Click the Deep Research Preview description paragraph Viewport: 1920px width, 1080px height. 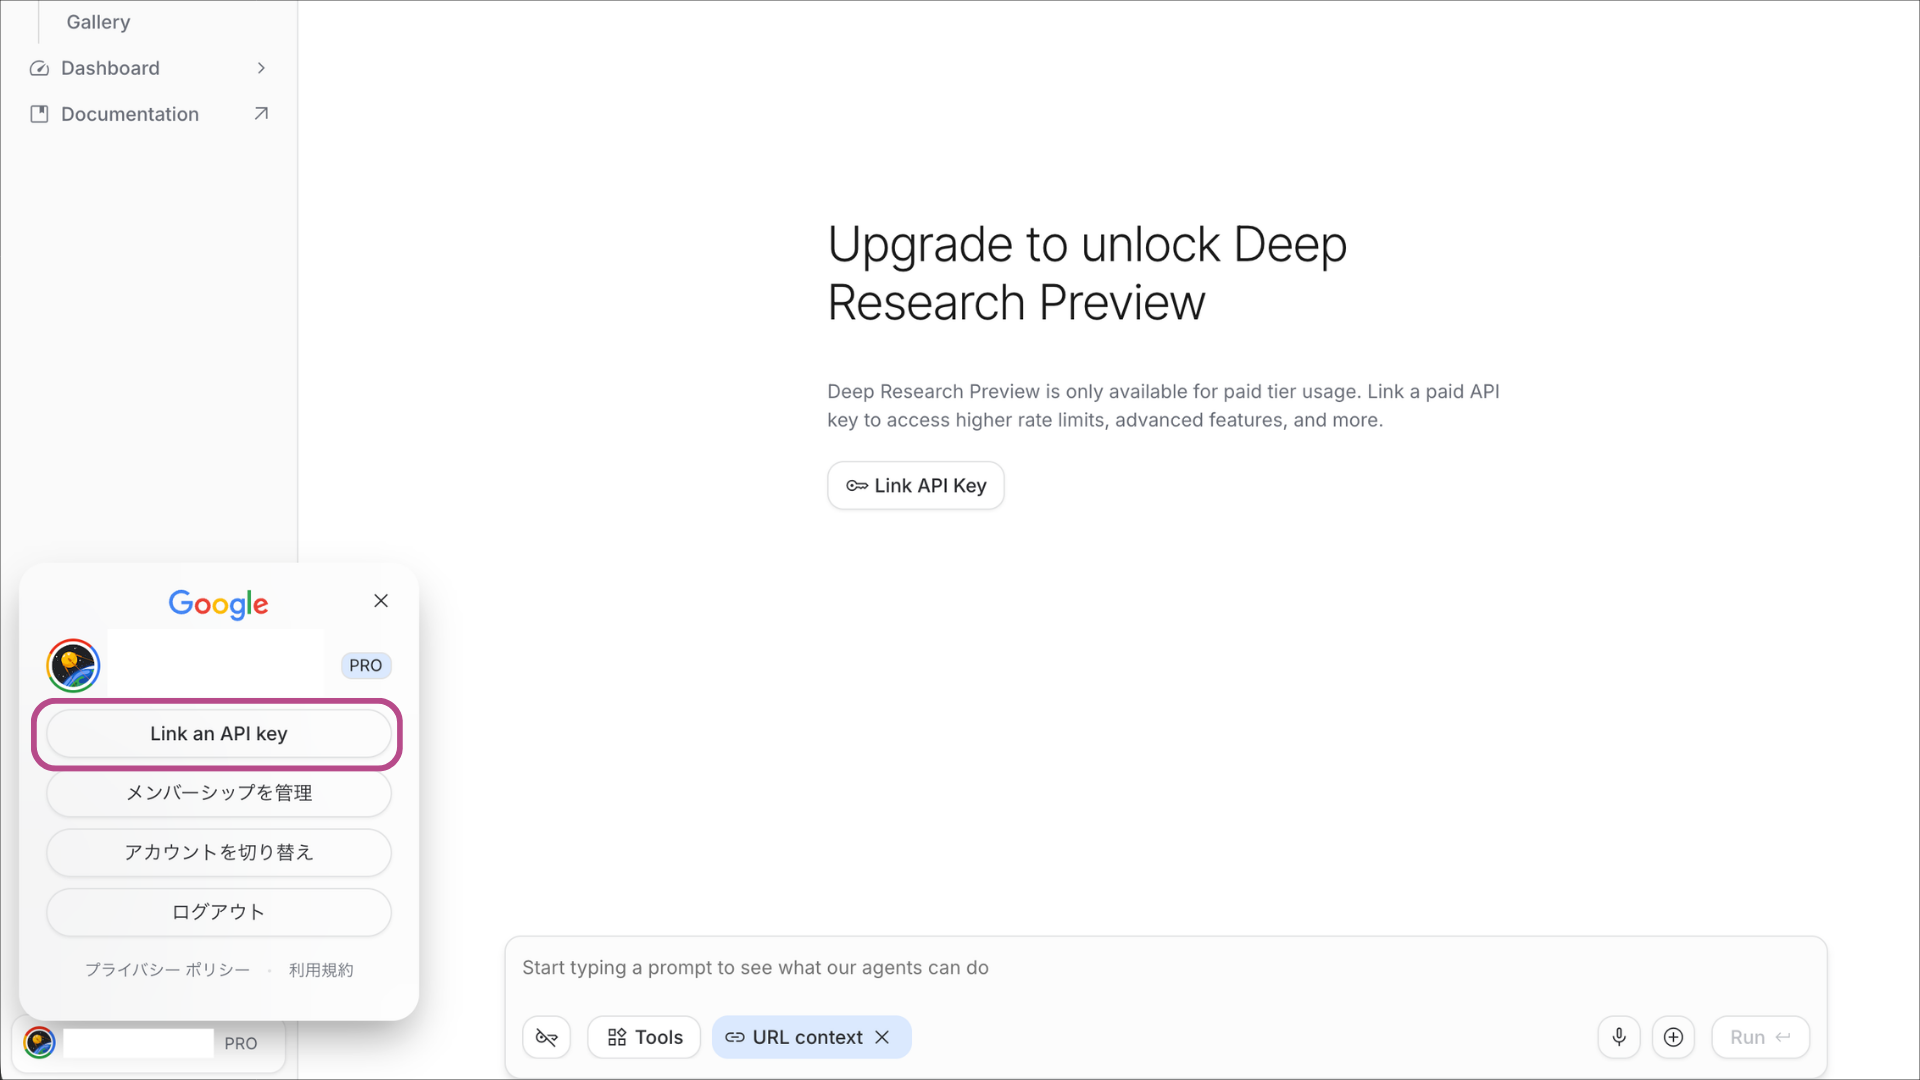click(x=1163, y=406)
